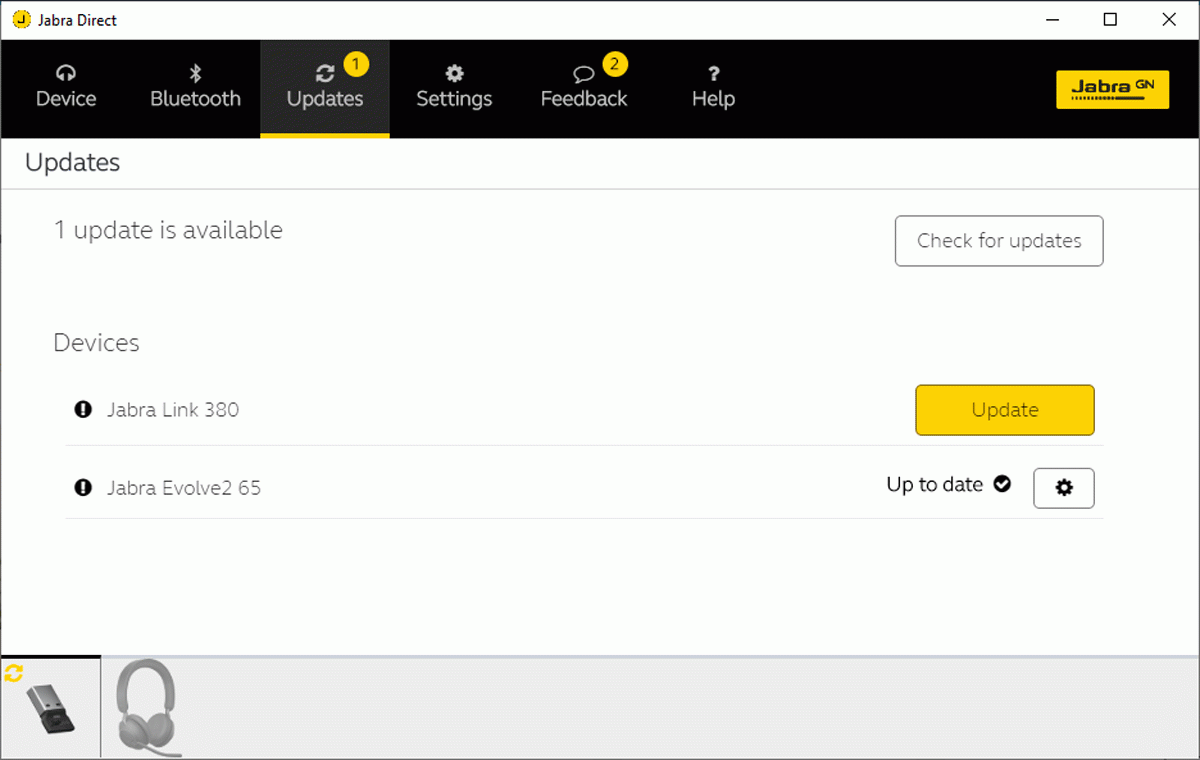Go to the Feedback tab
This screenshot has width=1200, height=760.
click(584, 88)
